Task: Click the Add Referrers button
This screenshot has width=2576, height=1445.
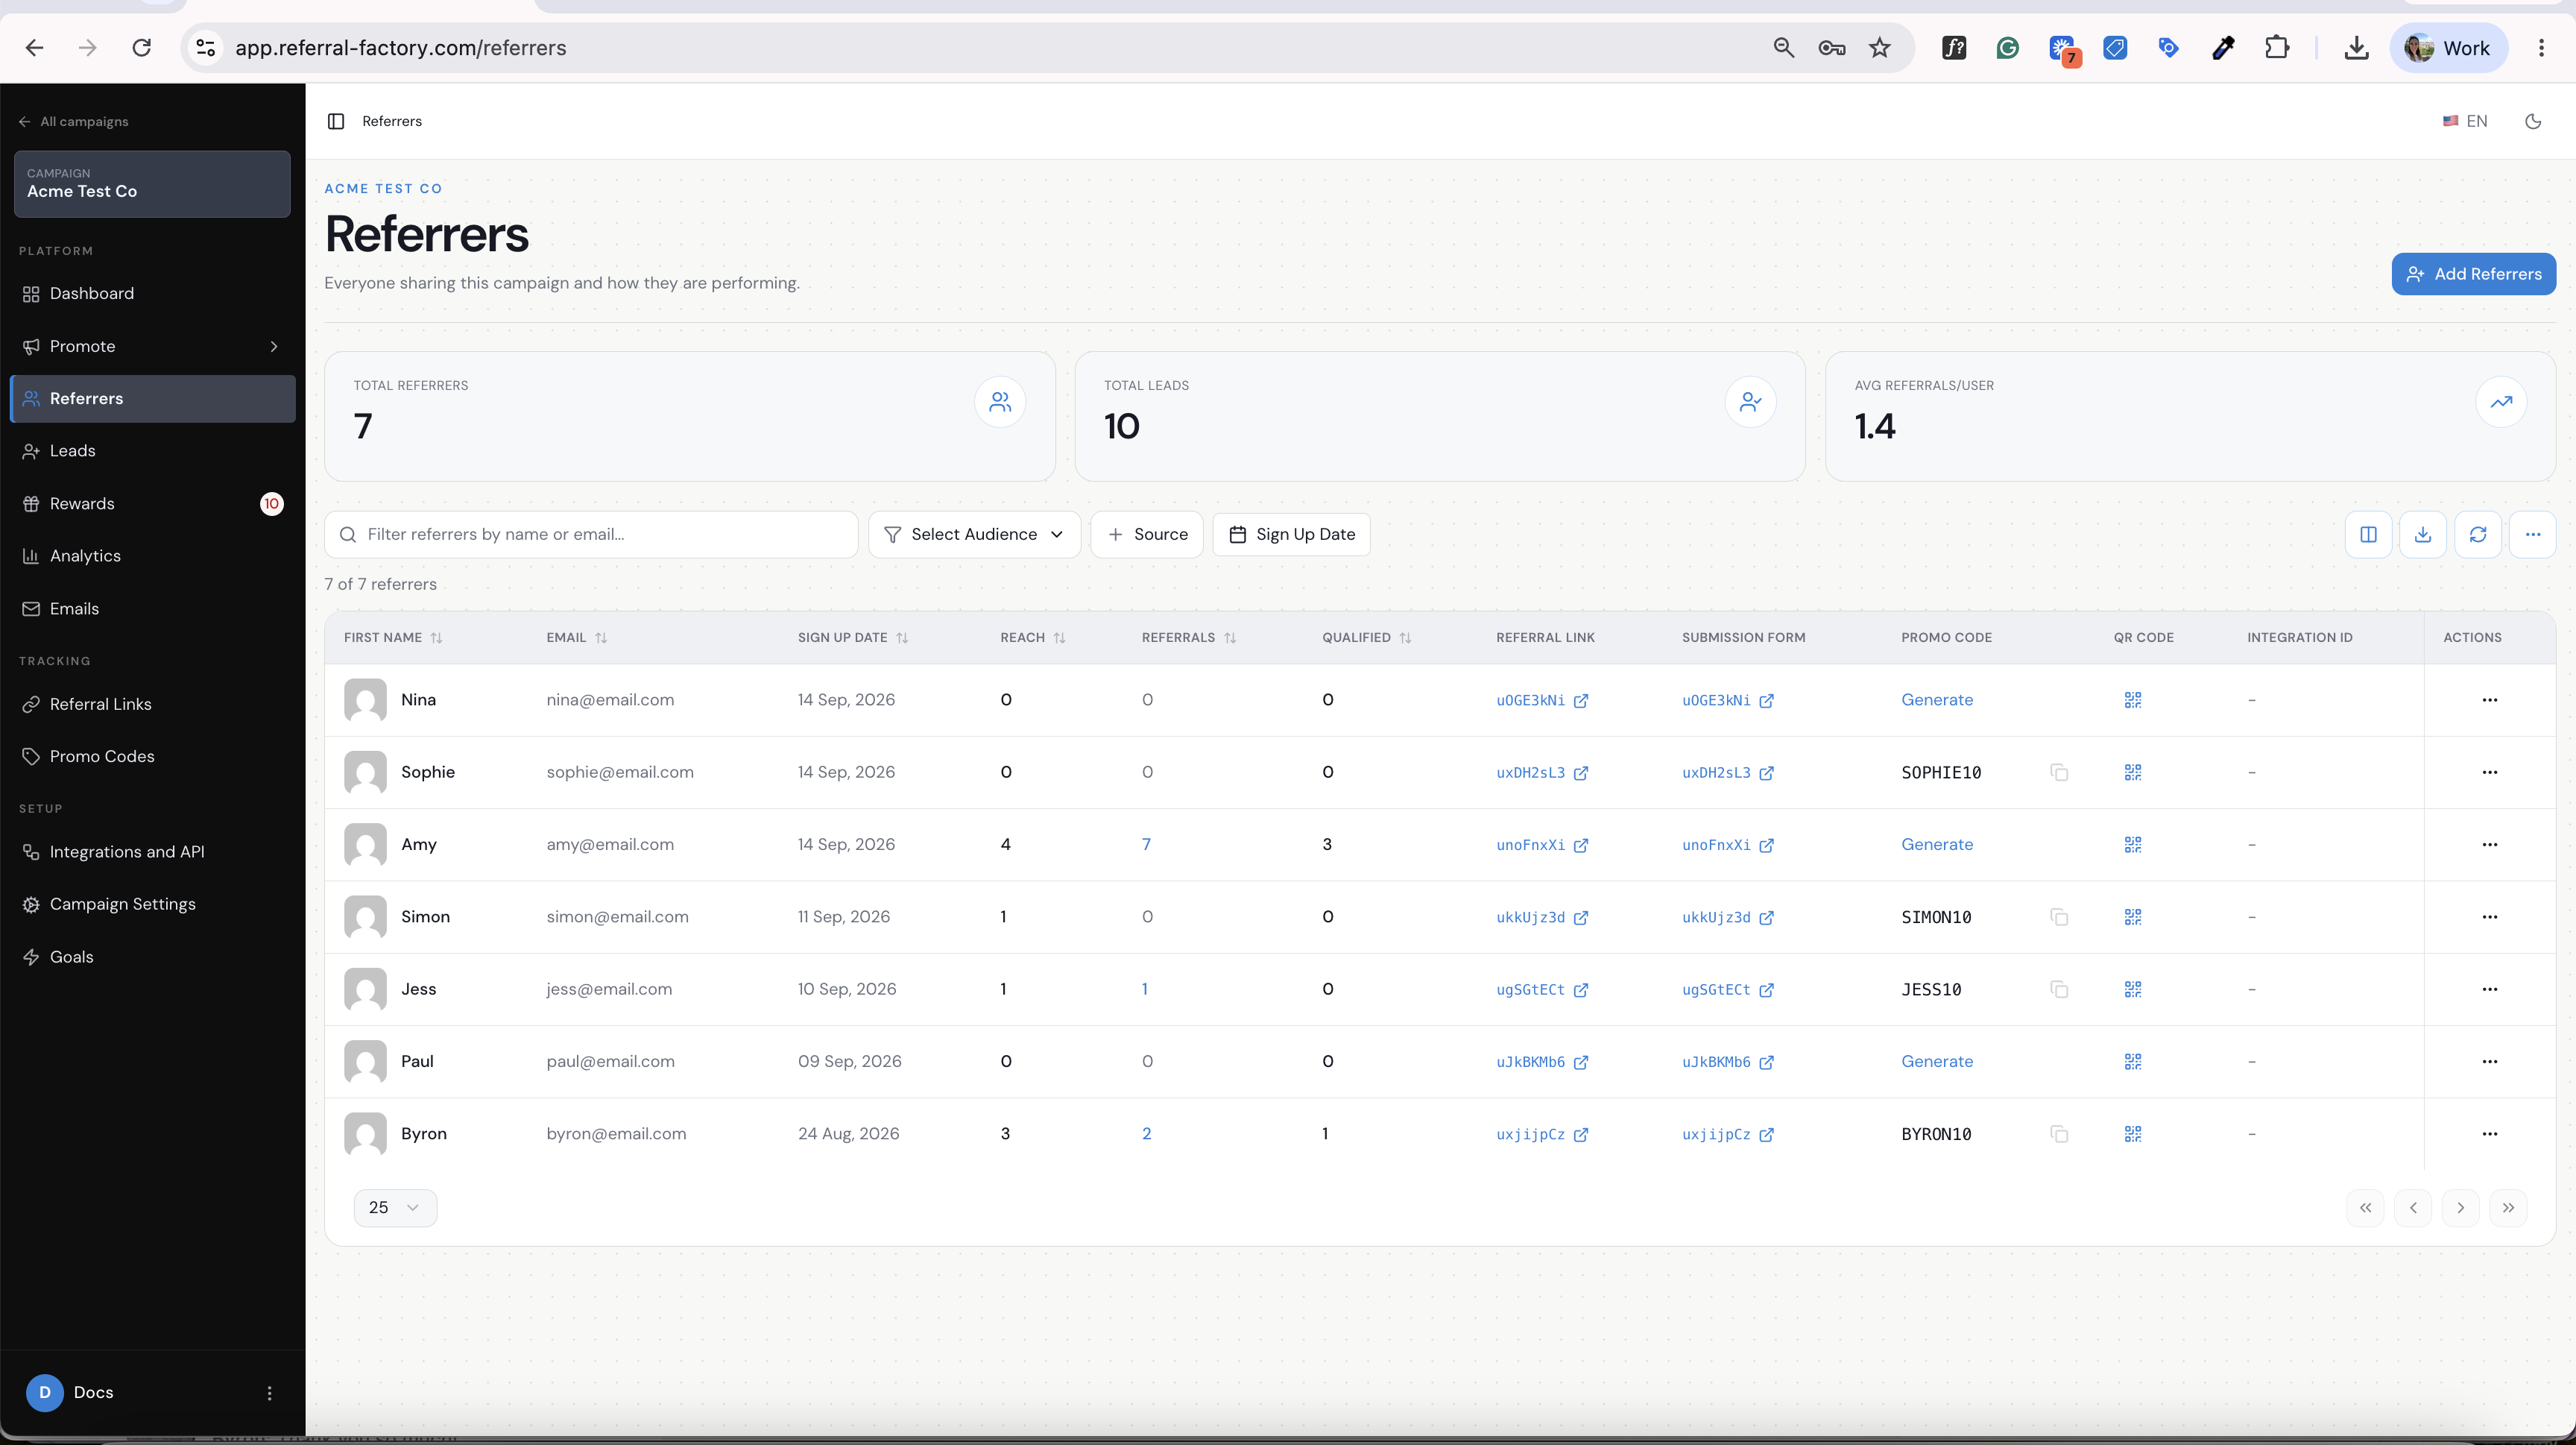Action: (x=2473, y=274)
